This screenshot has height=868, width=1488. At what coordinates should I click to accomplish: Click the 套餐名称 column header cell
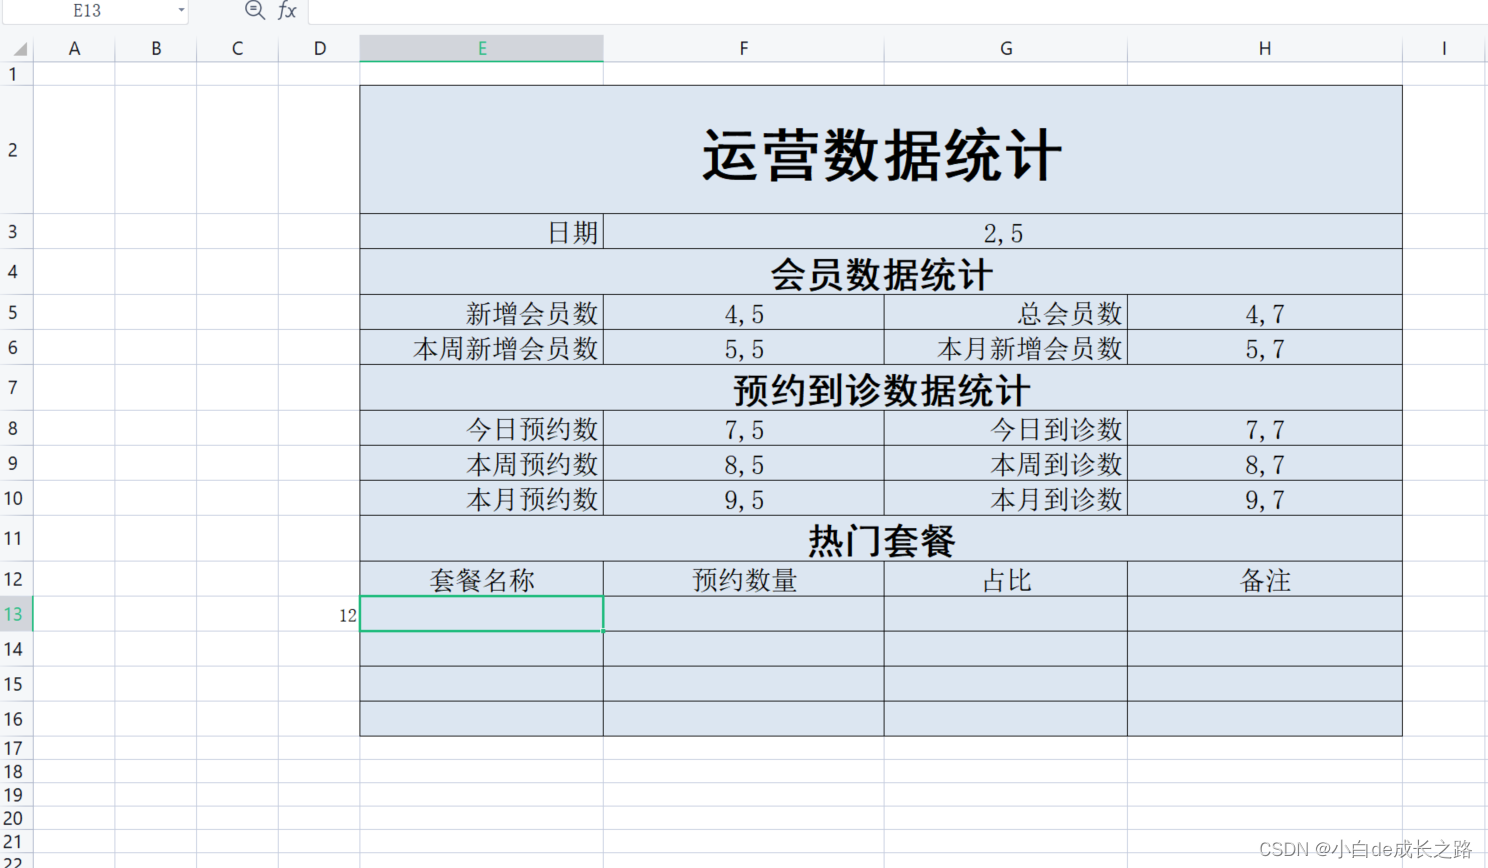coord(481,579)
